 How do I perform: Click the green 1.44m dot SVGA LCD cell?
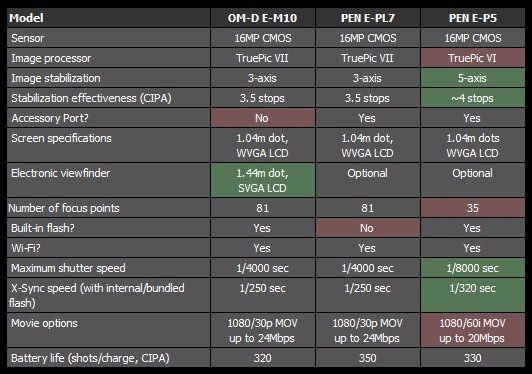[x=263, y=180]
